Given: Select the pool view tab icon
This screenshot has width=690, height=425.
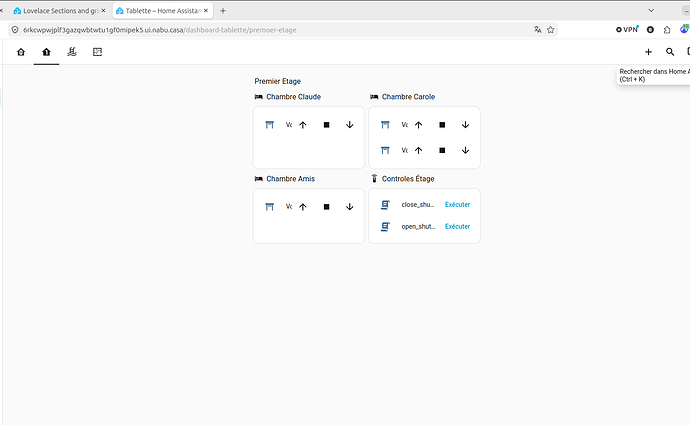Looking at the screenshot, I should click(x=72, y=52).
